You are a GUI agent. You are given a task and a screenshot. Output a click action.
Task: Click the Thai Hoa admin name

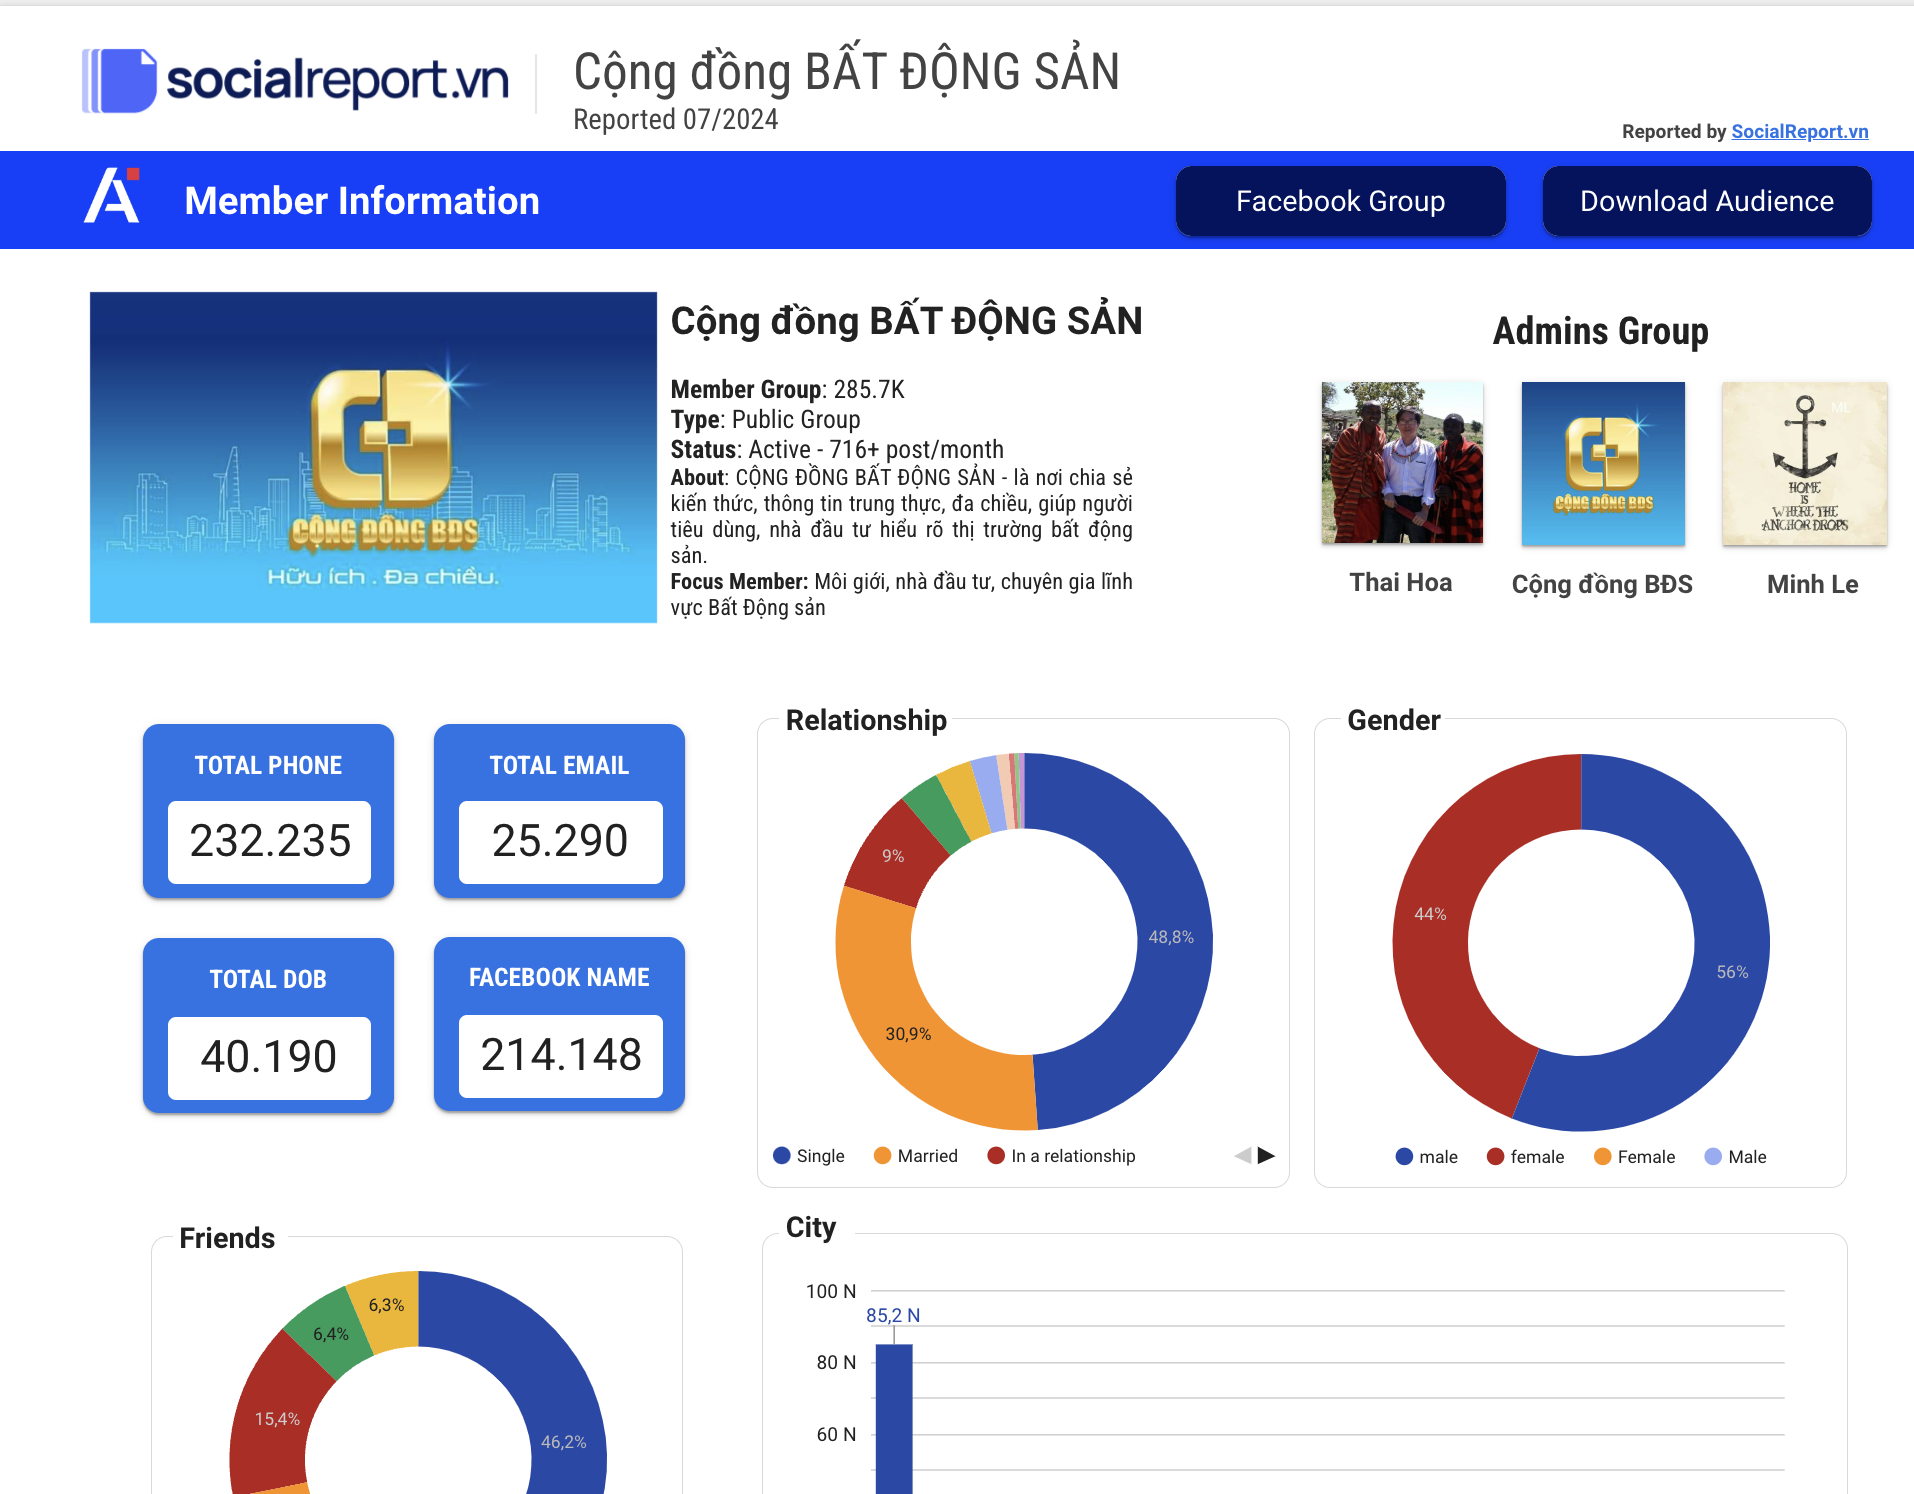(x=1400, y=582)
